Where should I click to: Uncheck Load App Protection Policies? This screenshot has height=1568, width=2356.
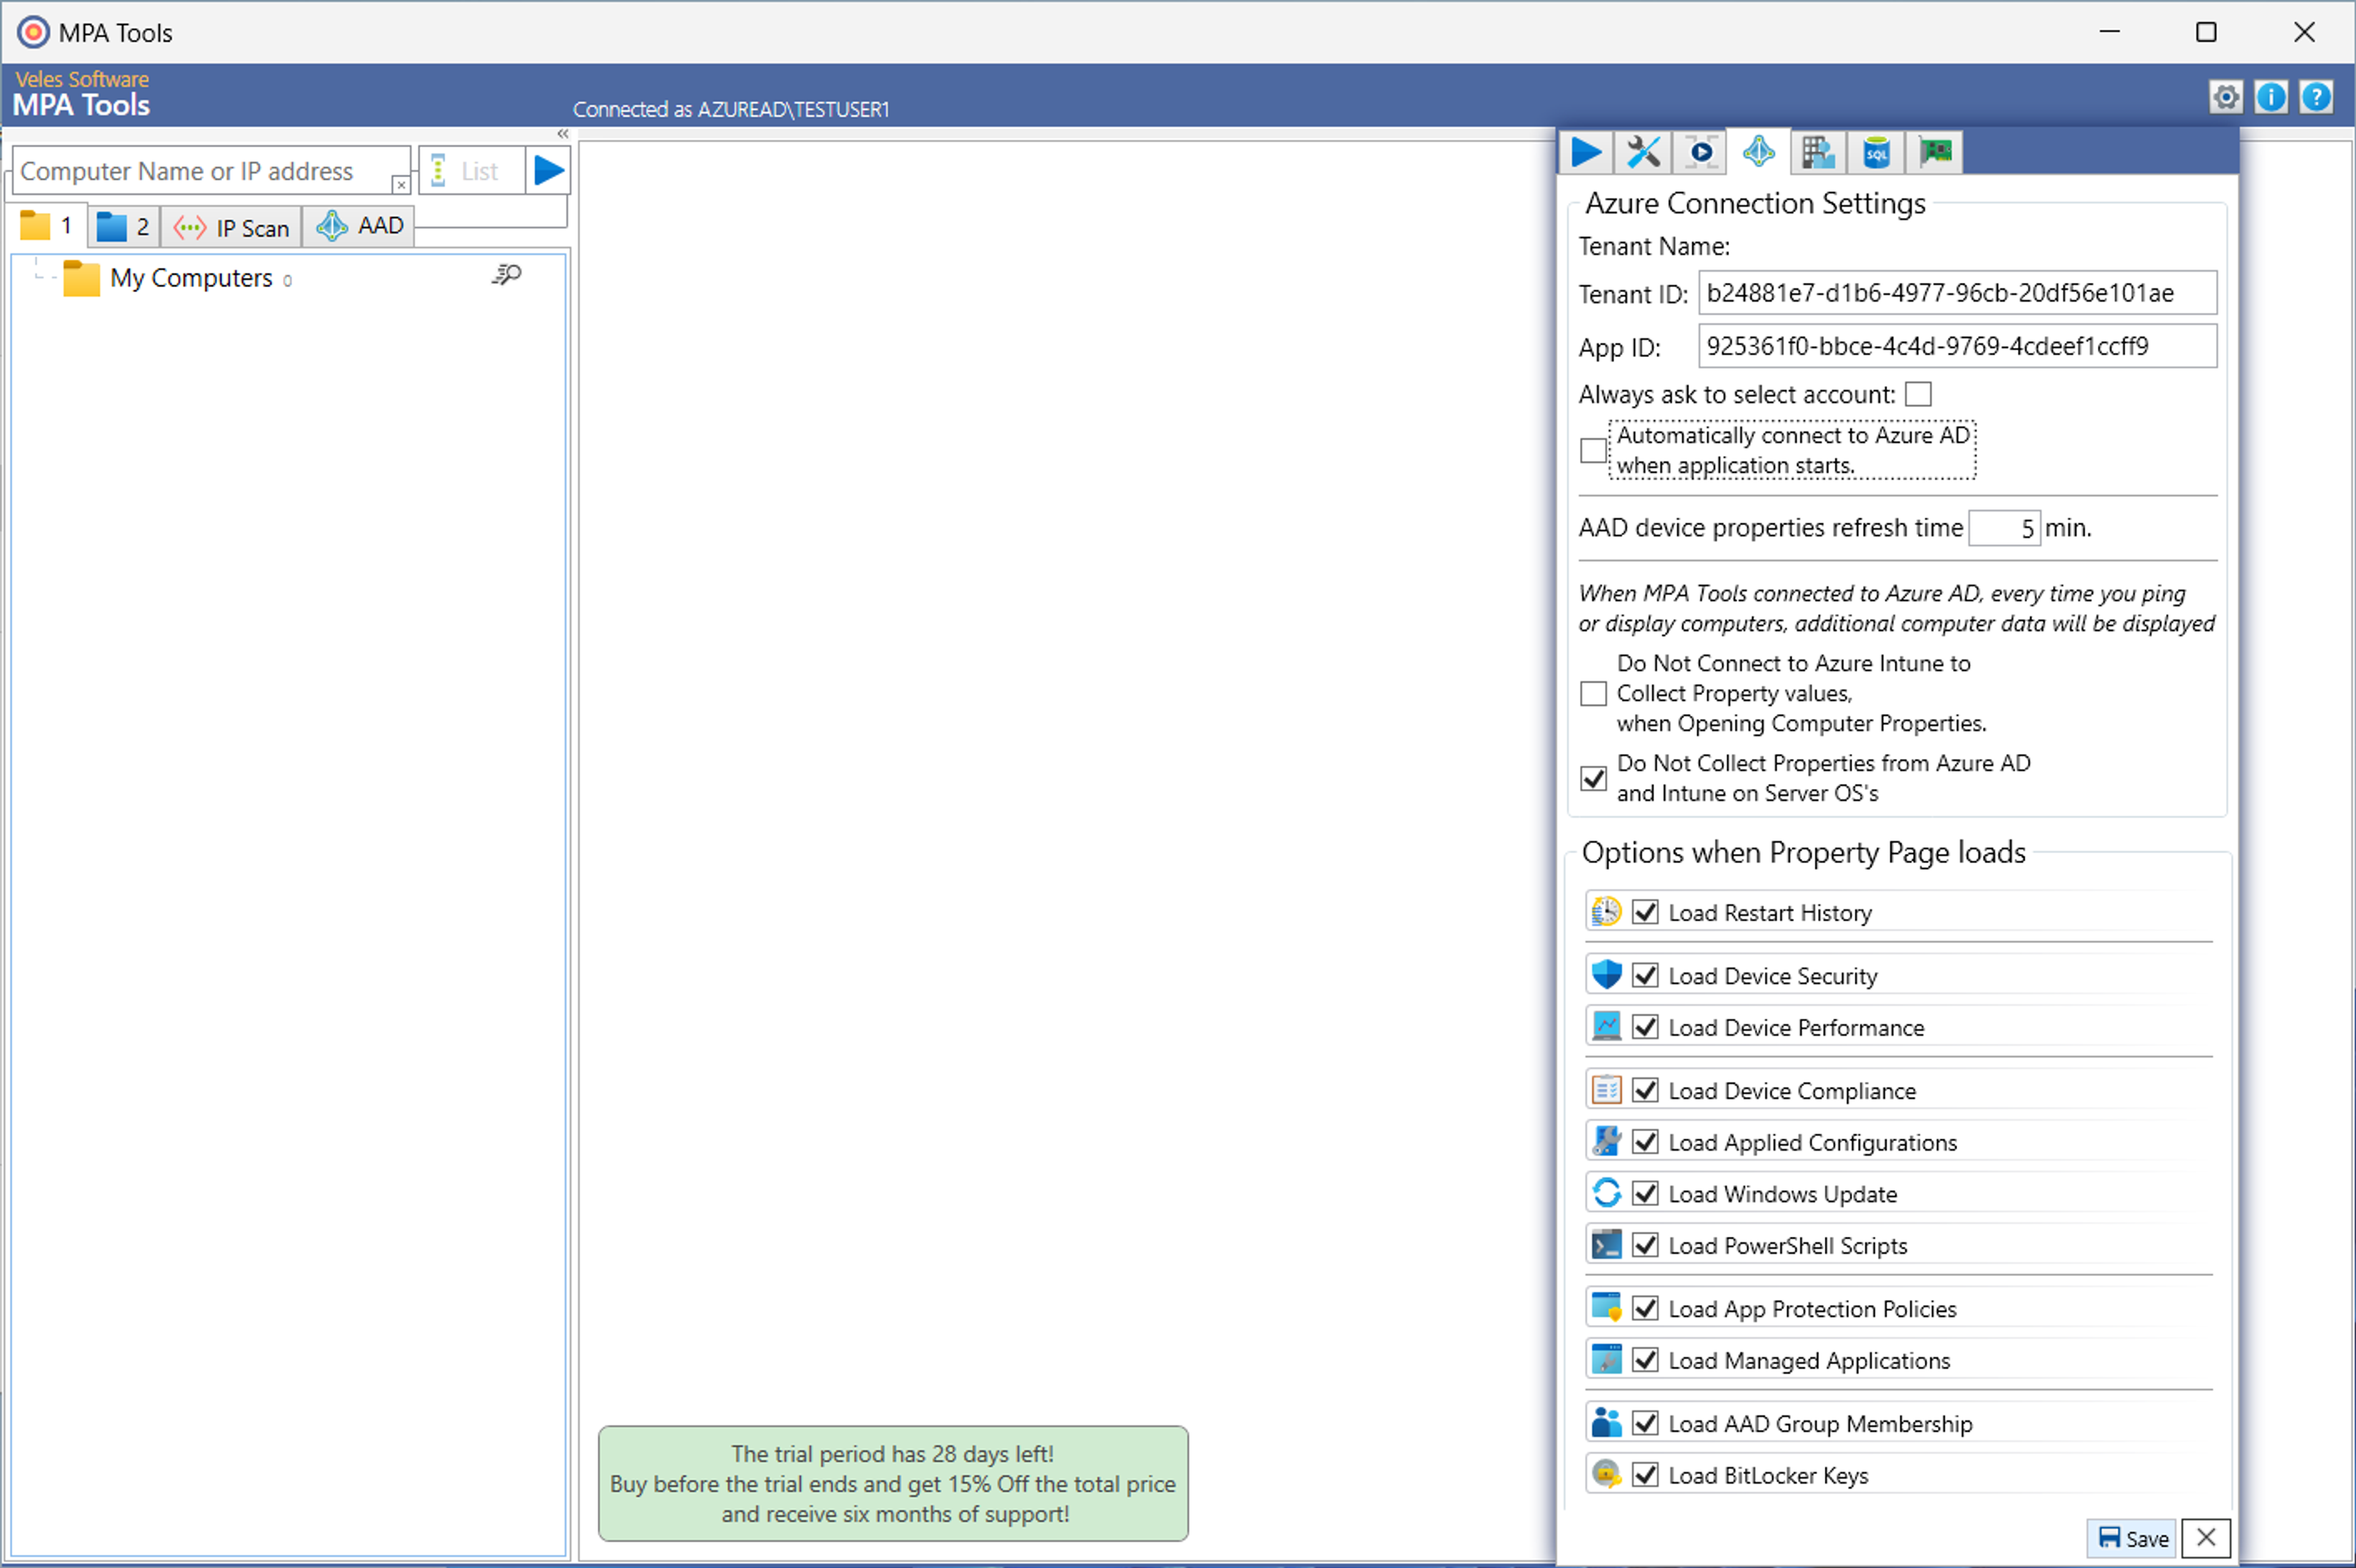(x=1645, y=1308)
